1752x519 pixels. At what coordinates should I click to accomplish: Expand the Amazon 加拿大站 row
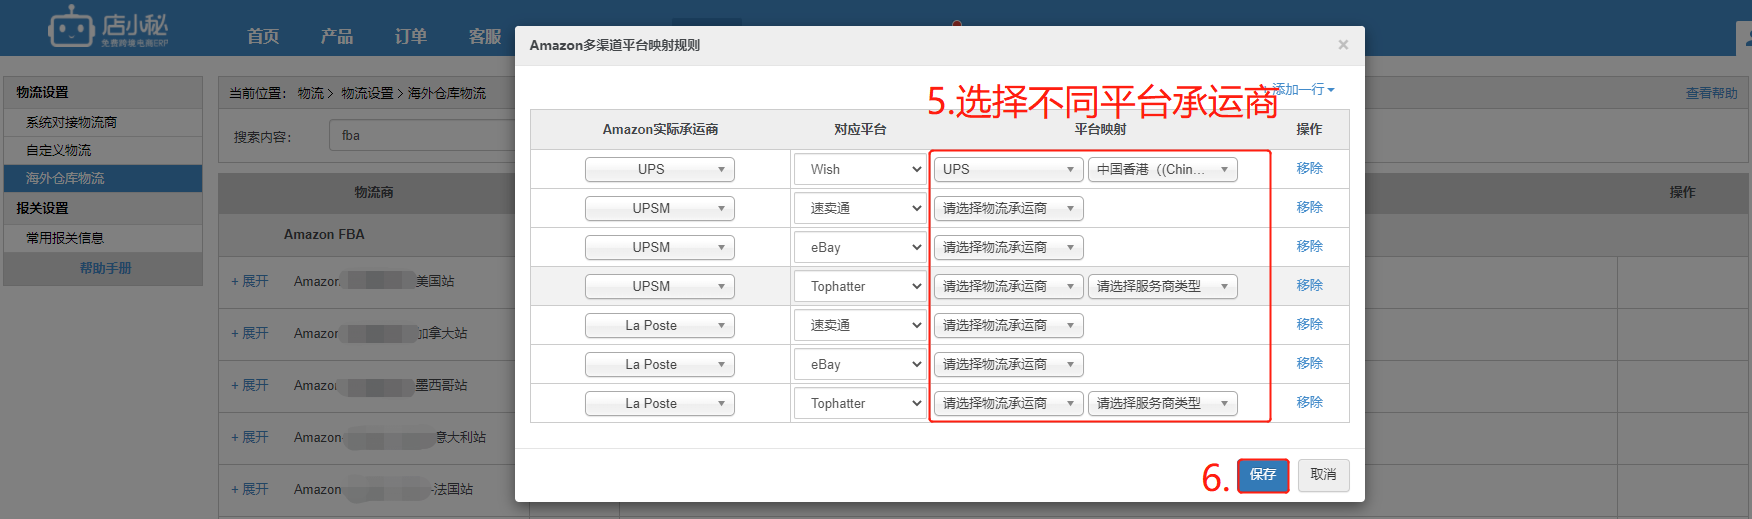pos(250,333)
